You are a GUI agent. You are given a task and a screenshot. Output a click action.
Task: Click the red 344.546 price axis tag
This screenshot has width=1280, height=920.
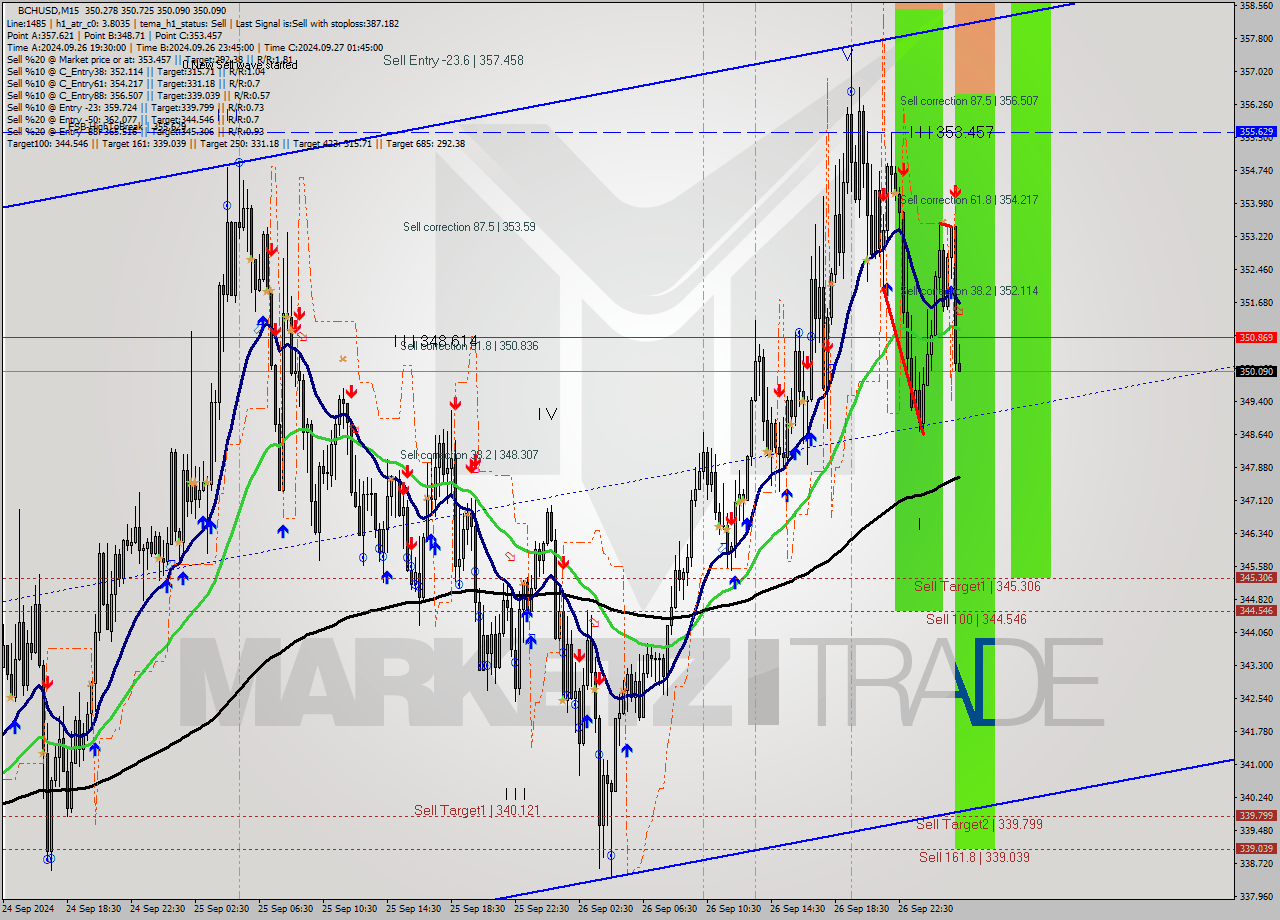click(x=1256, y=611)
